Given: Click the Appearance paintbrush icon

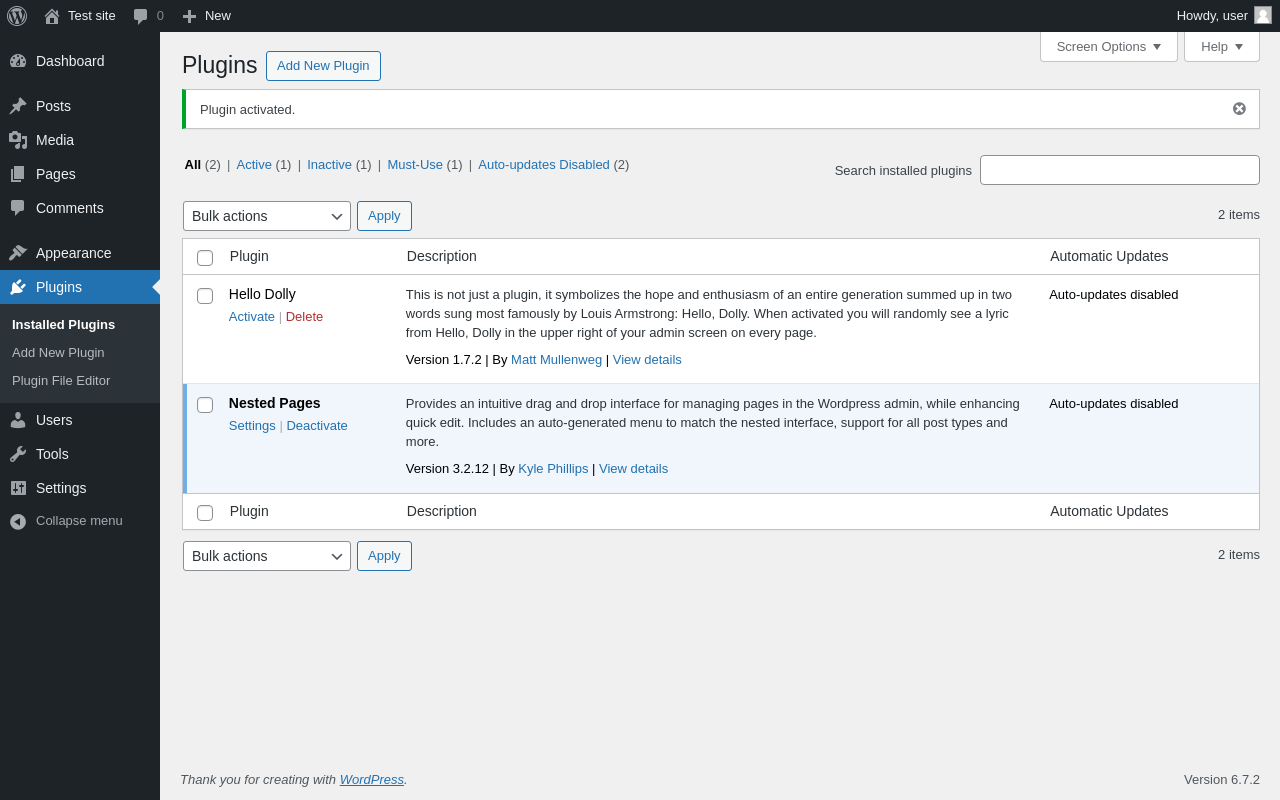Looking at the screenshot, I should (18, 253).
